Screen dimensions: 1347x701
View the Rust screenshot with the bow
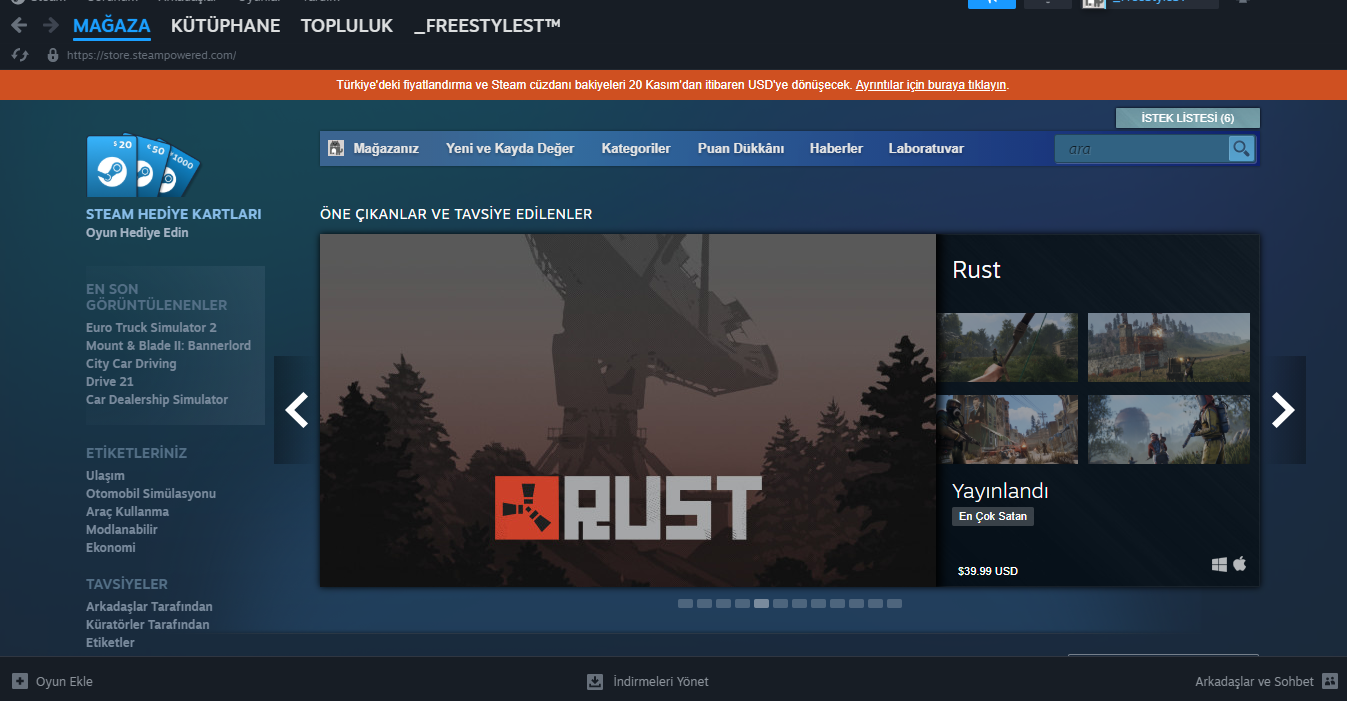tap(1008, 347)
